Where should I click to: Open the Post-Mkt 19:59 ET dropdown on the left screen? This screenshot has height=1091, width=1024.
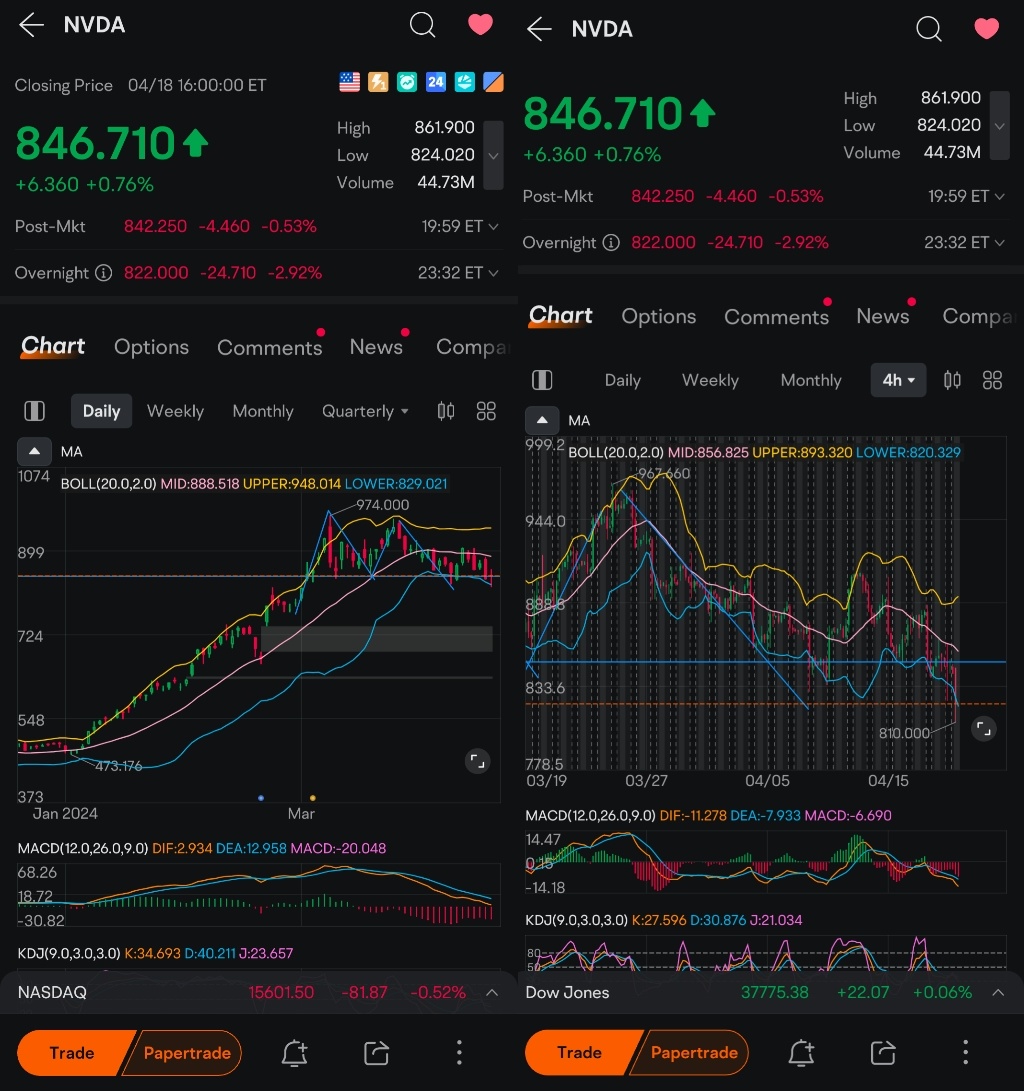pos(460,226)
